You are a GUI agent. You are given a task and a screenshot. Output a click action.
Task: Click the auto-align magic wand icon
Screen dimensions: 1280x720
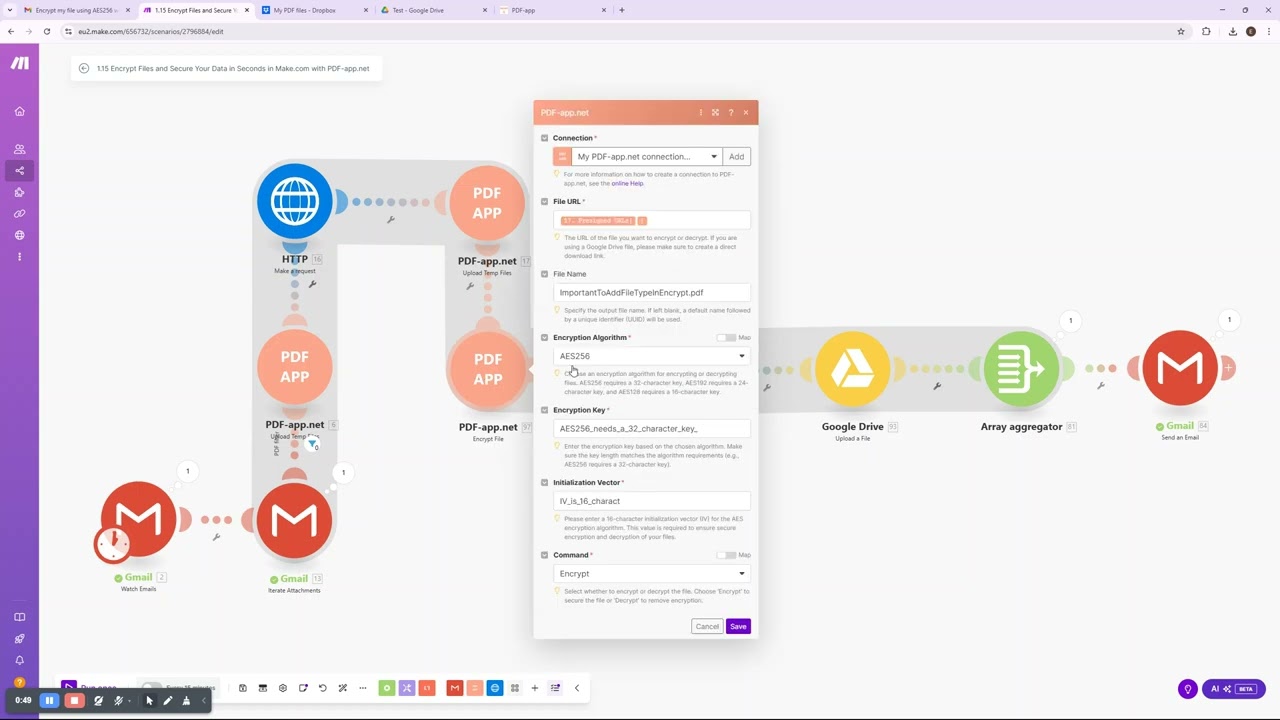click(x=342, y=688)
